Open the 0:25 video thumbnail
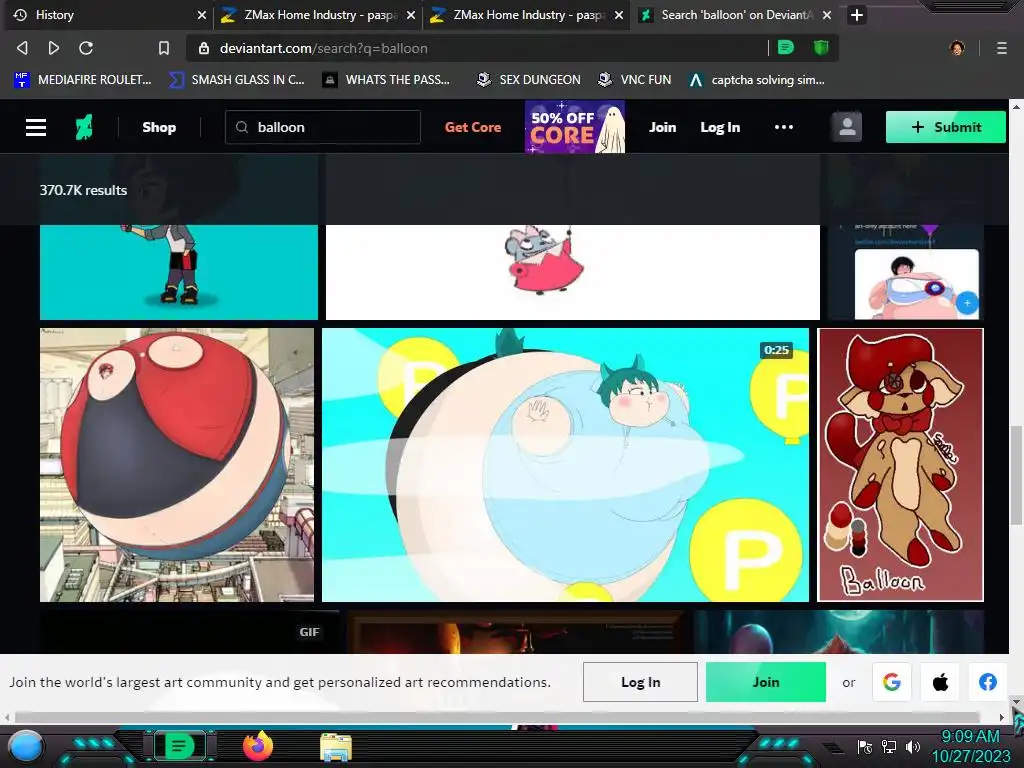 click(x=566, y=465)
